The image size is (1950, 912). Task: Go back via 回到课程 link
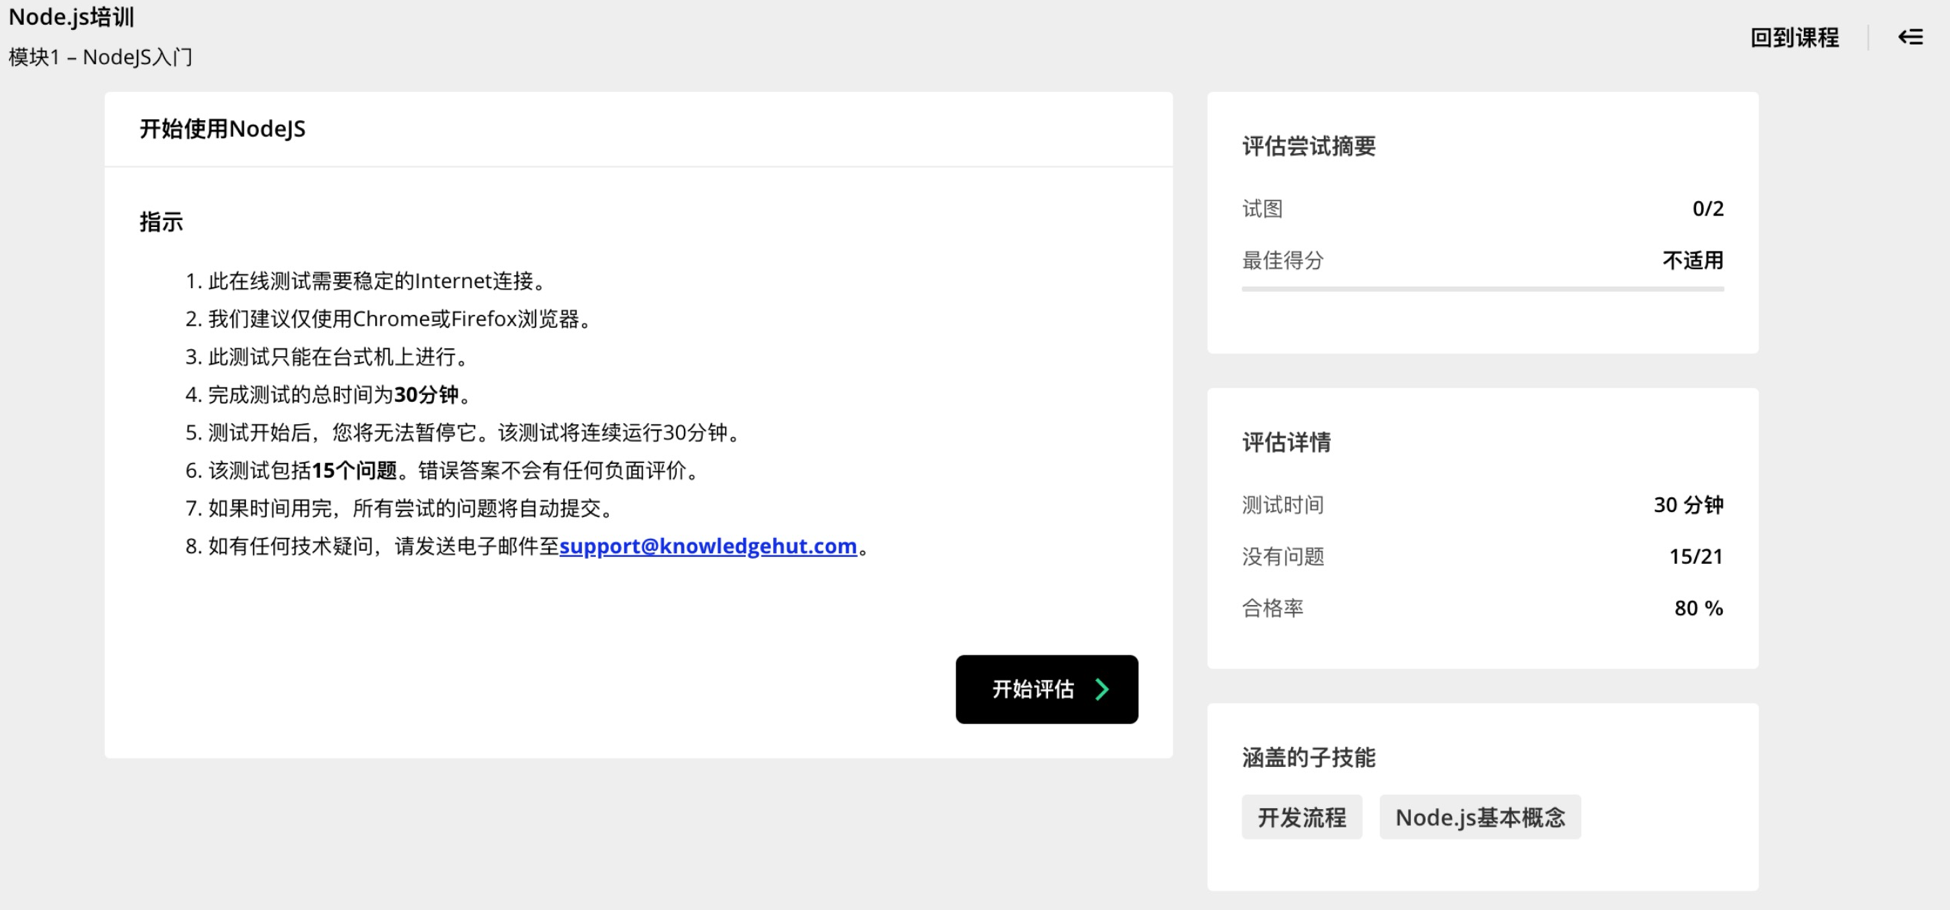[x=1794, y=37]
